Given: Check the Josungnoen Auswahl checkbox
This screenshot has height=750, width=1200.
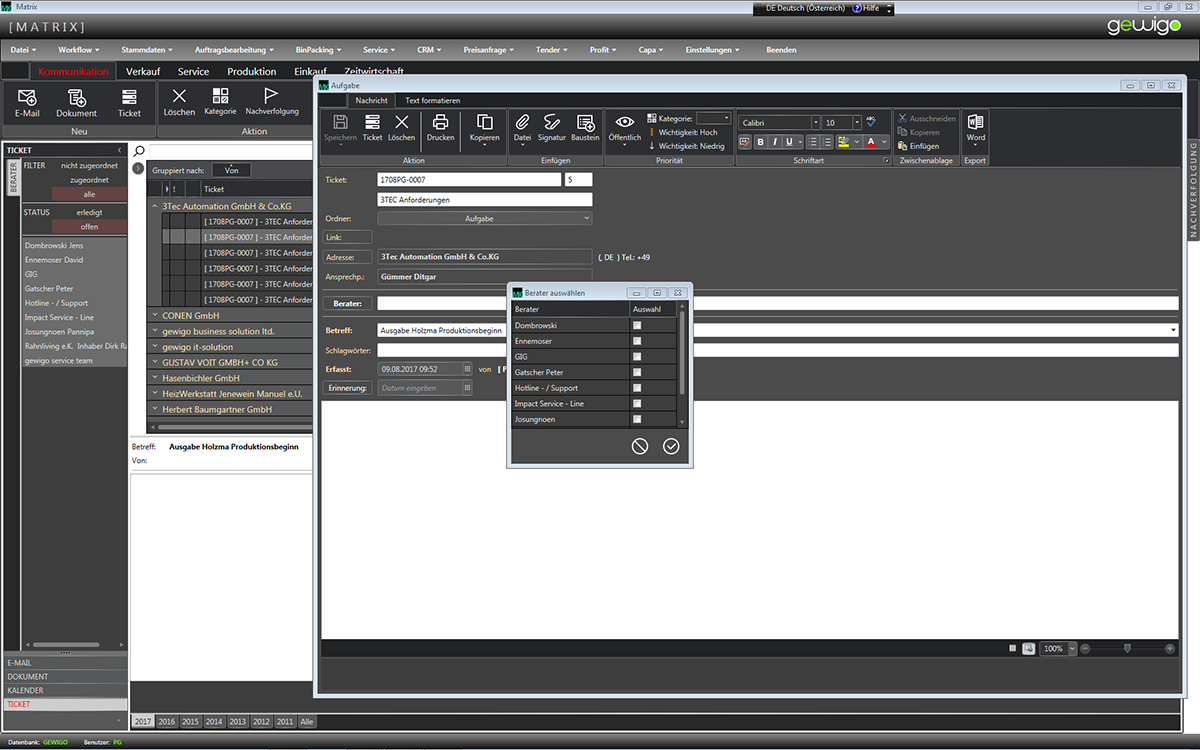Looking at the screenshot, I should (x=637, y=419).
